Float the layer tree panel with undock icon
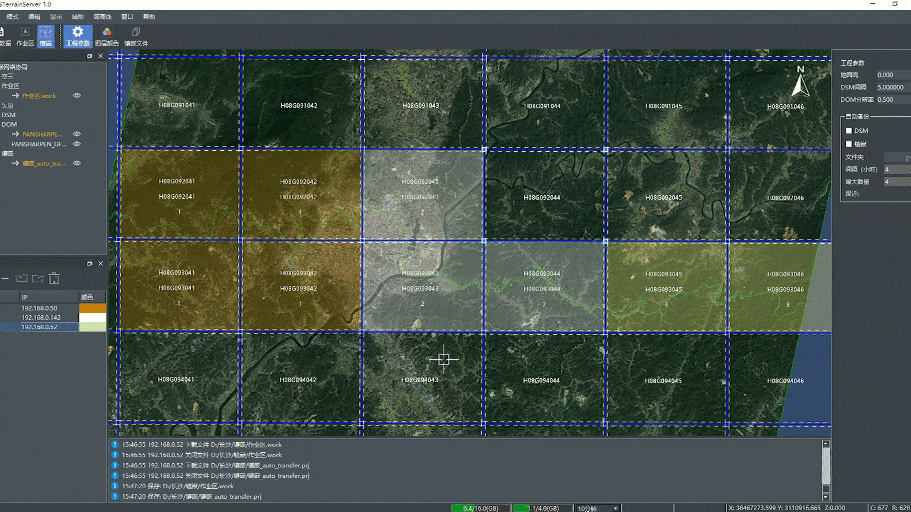Image resolution: width=911 pixels, height=512 pixels. [89, 56]
